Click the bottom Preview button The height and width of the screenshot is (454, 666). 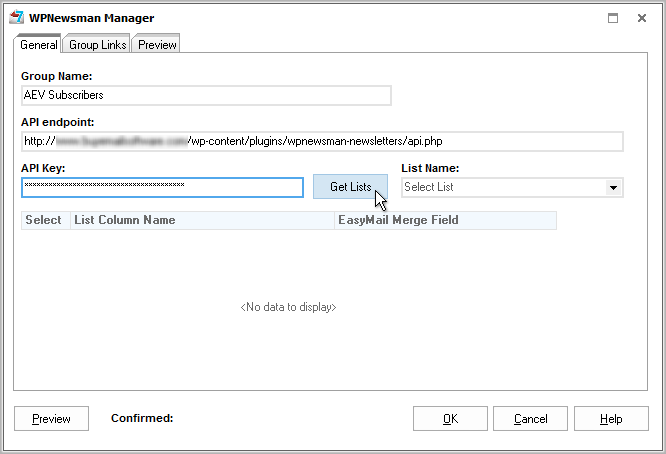(51, 419)
